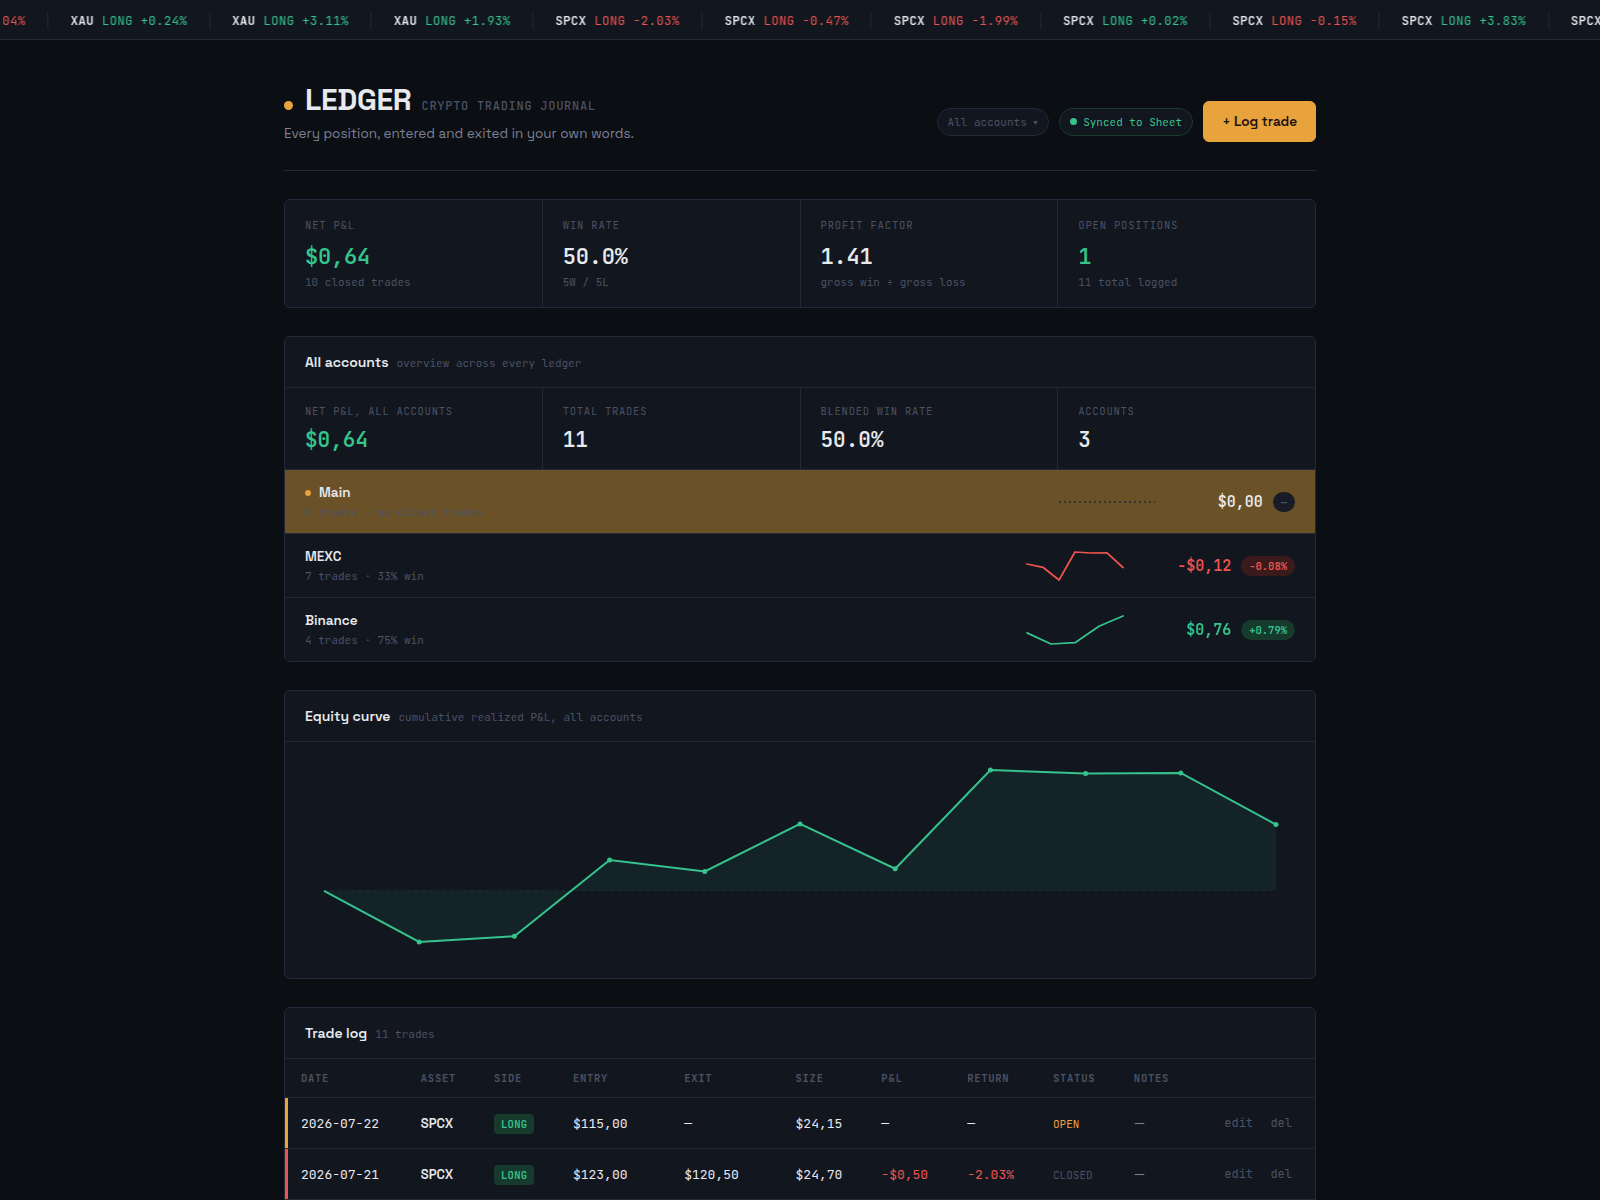Delete the 2026-07-22 SPCX trade
This screenshot has height=1200, width=1600.
click(x=1281, y=1123)
